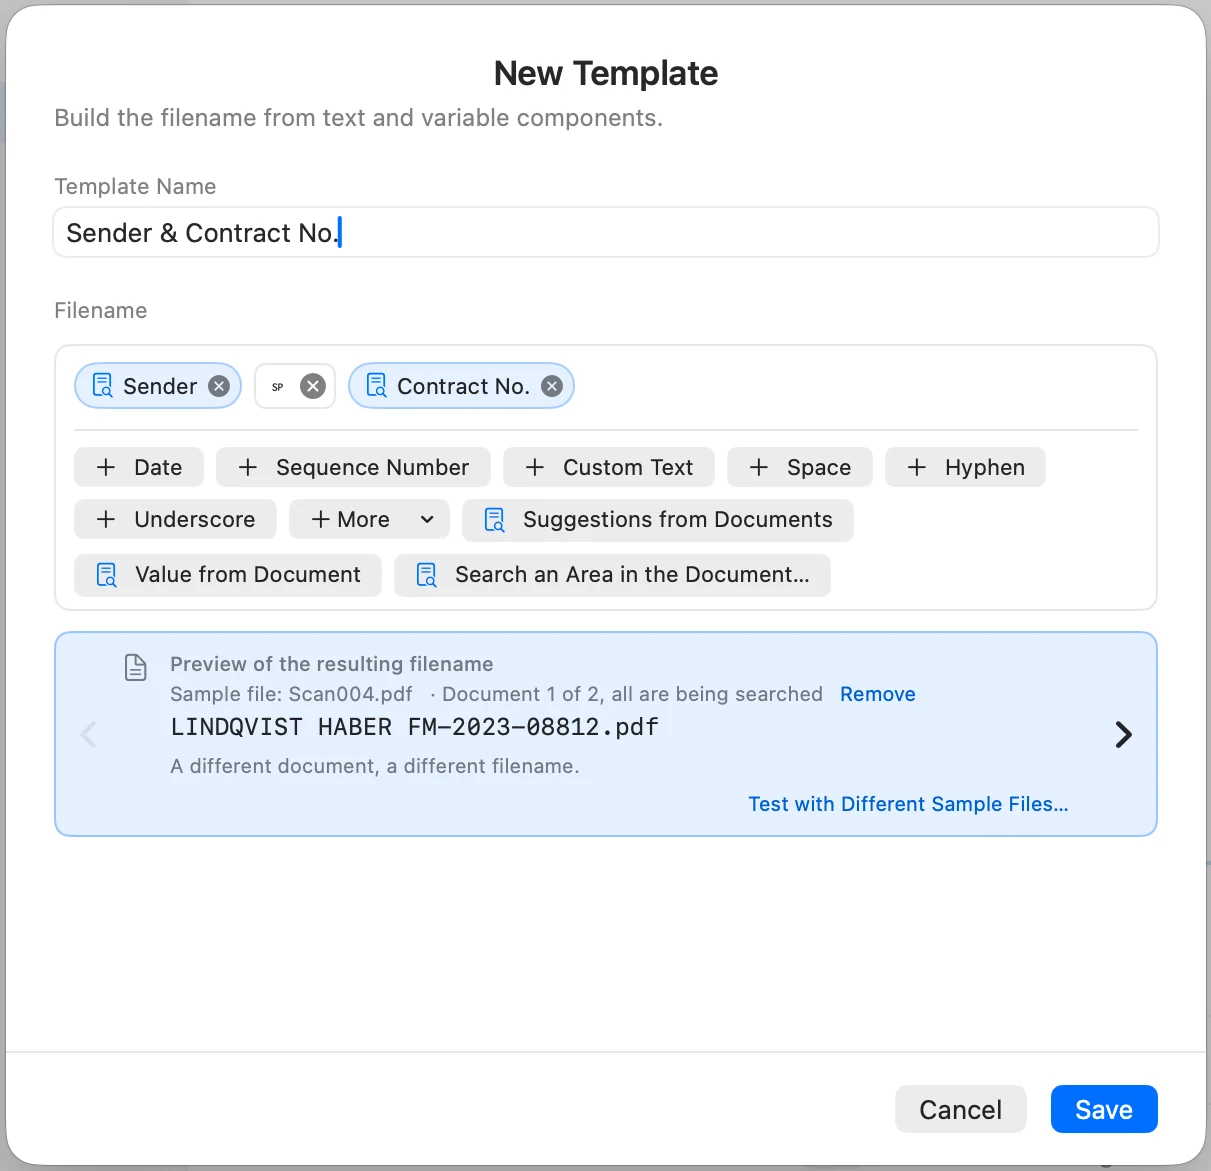Open the More components dropdown
Screen dimensions: 1211x1171
369,519
